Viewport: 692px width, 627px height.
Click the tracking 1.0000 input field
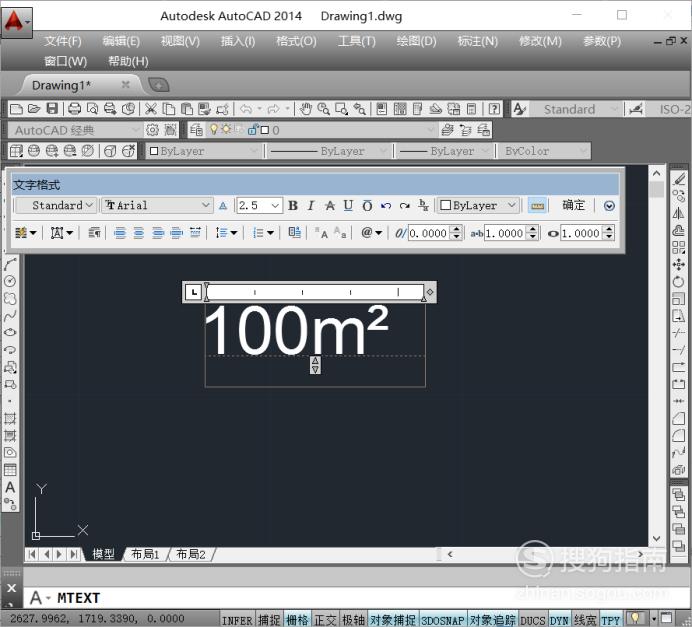point(505,233)
